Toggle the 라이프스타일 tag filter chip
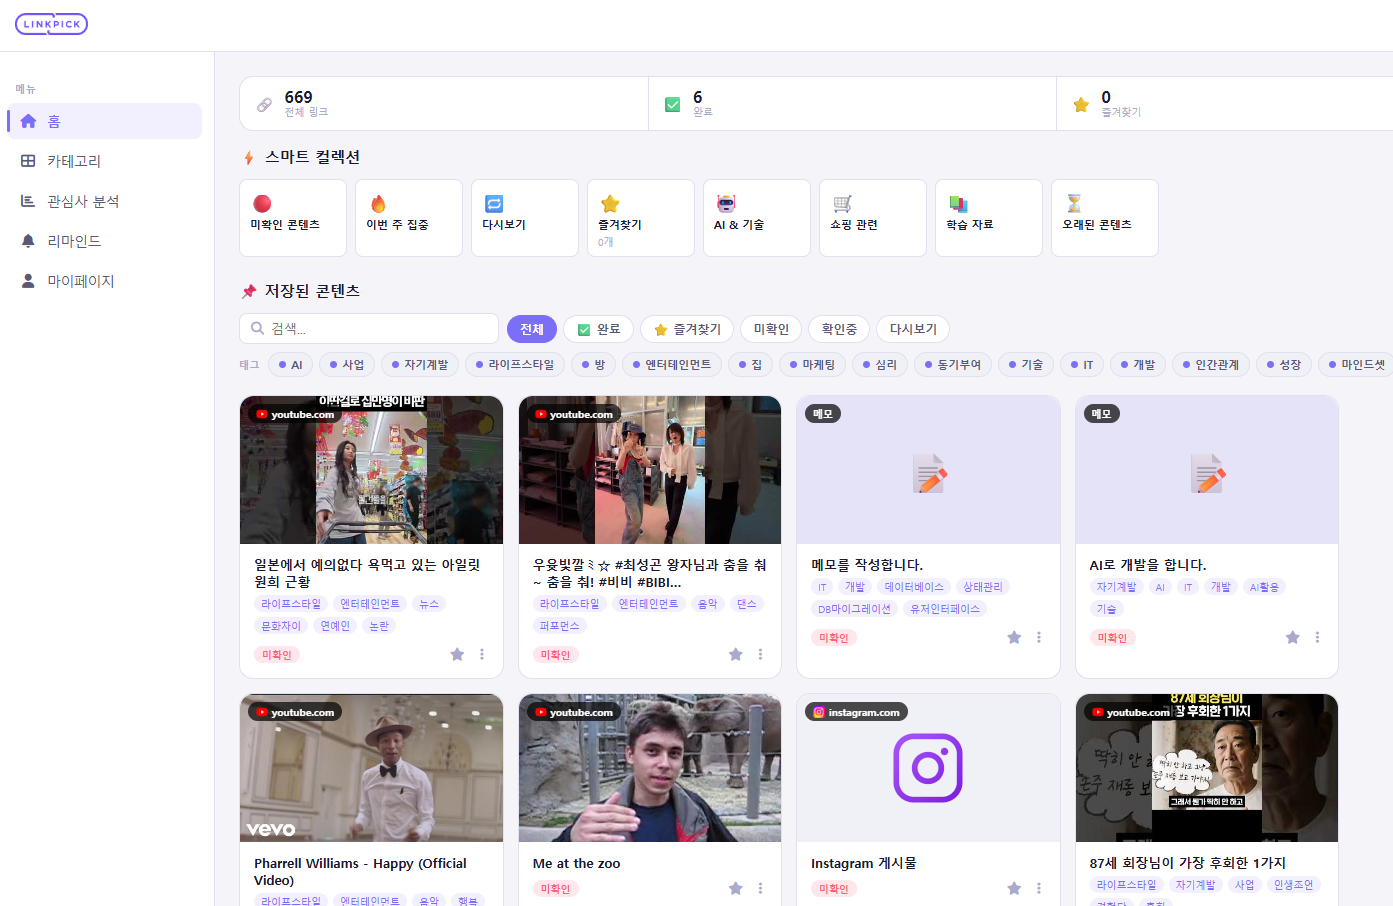This screenshot has height=906, width=1393. pos(515,365)
